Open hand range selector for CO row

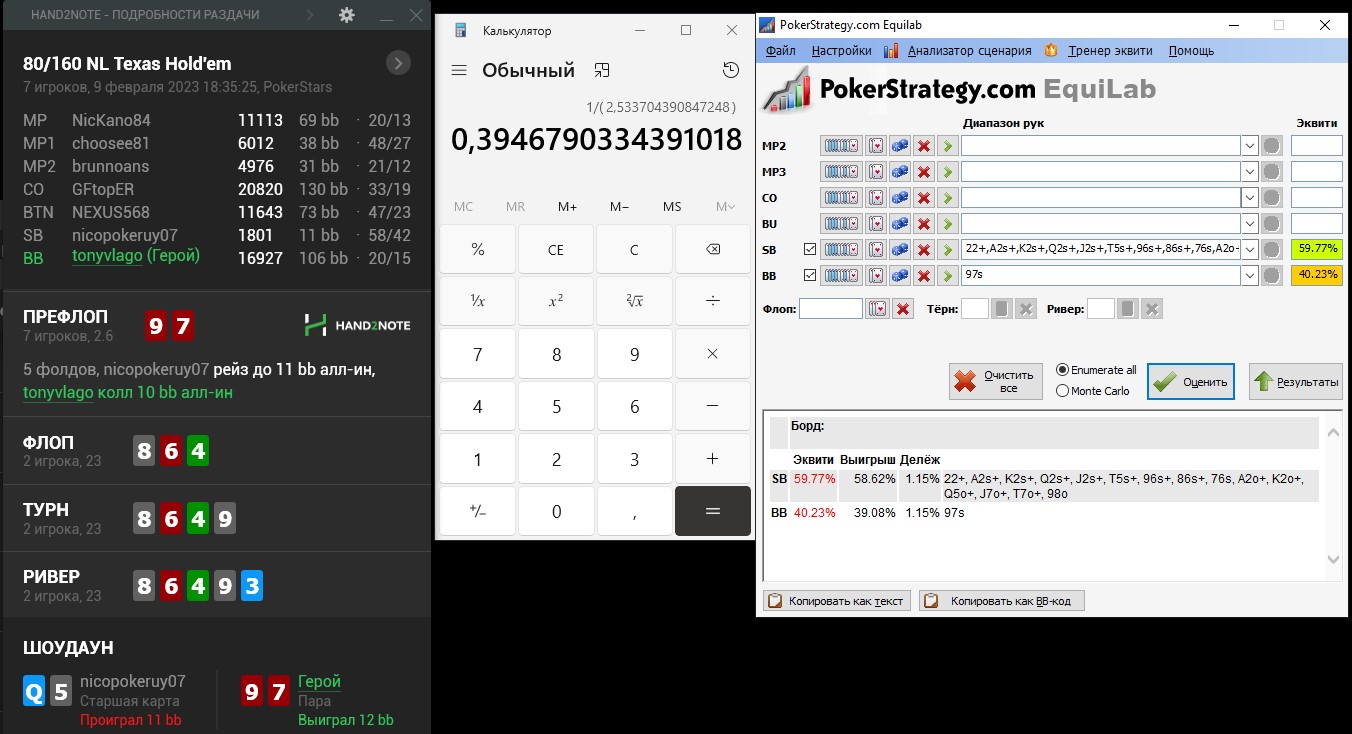[x=841, y=198]
